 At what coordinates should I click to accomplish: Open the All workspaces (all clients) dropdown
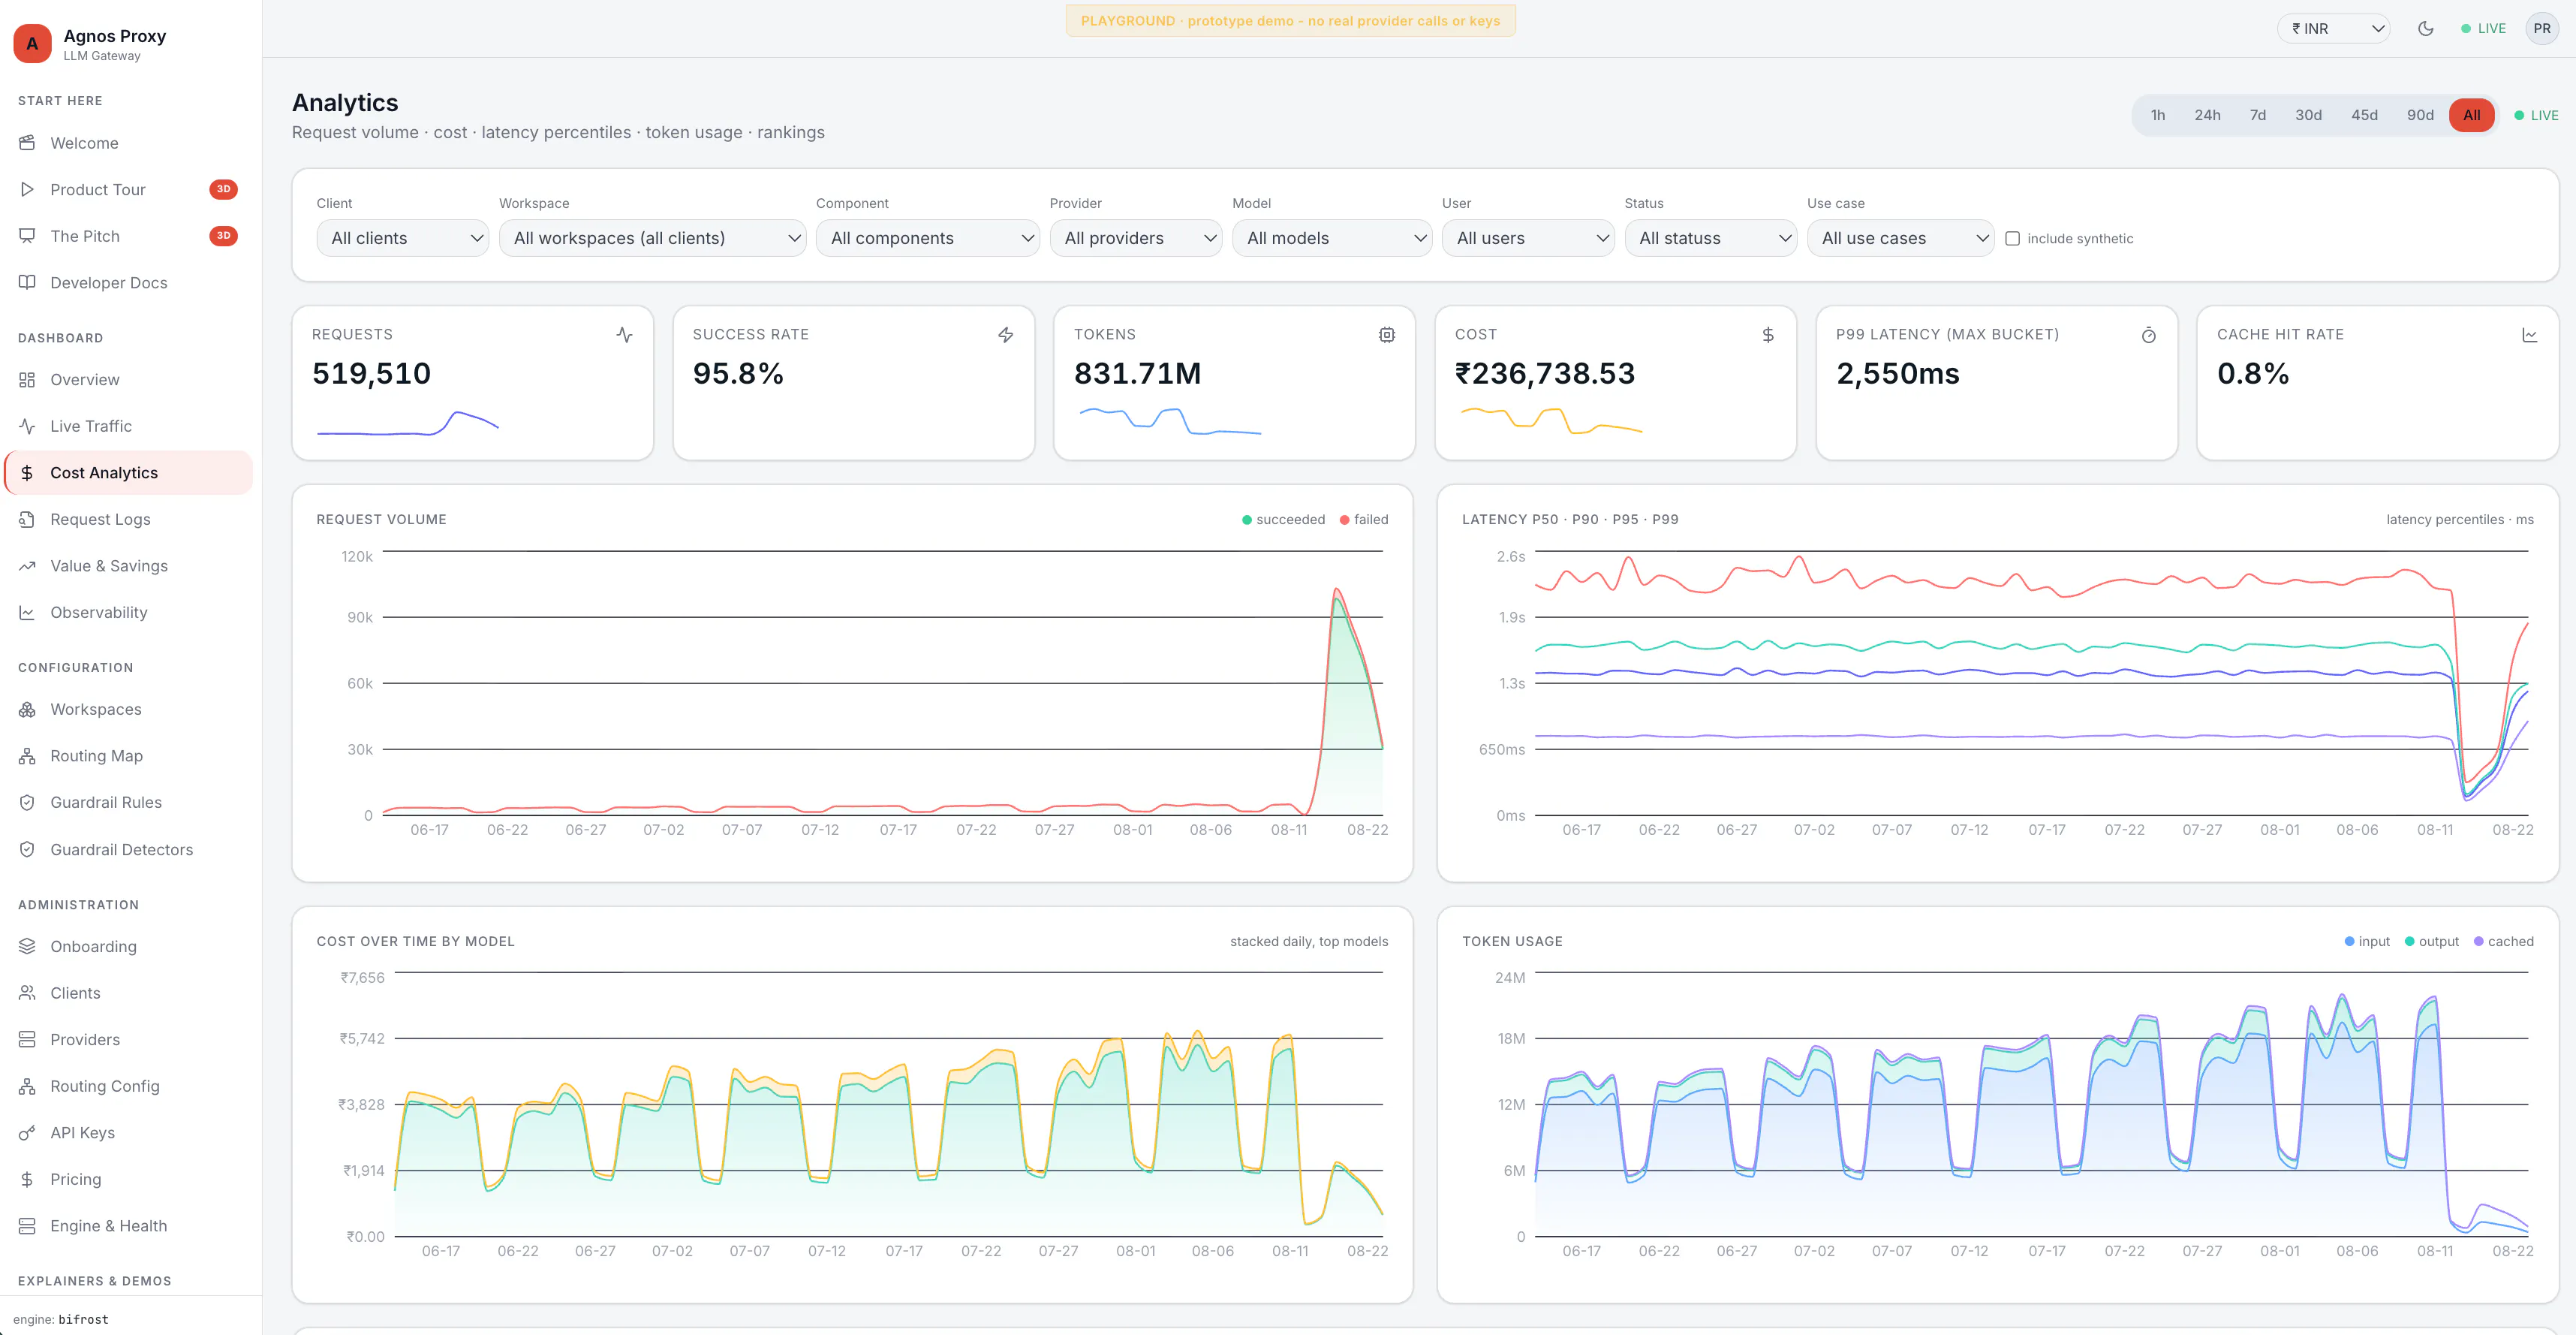tap(652, 238)
